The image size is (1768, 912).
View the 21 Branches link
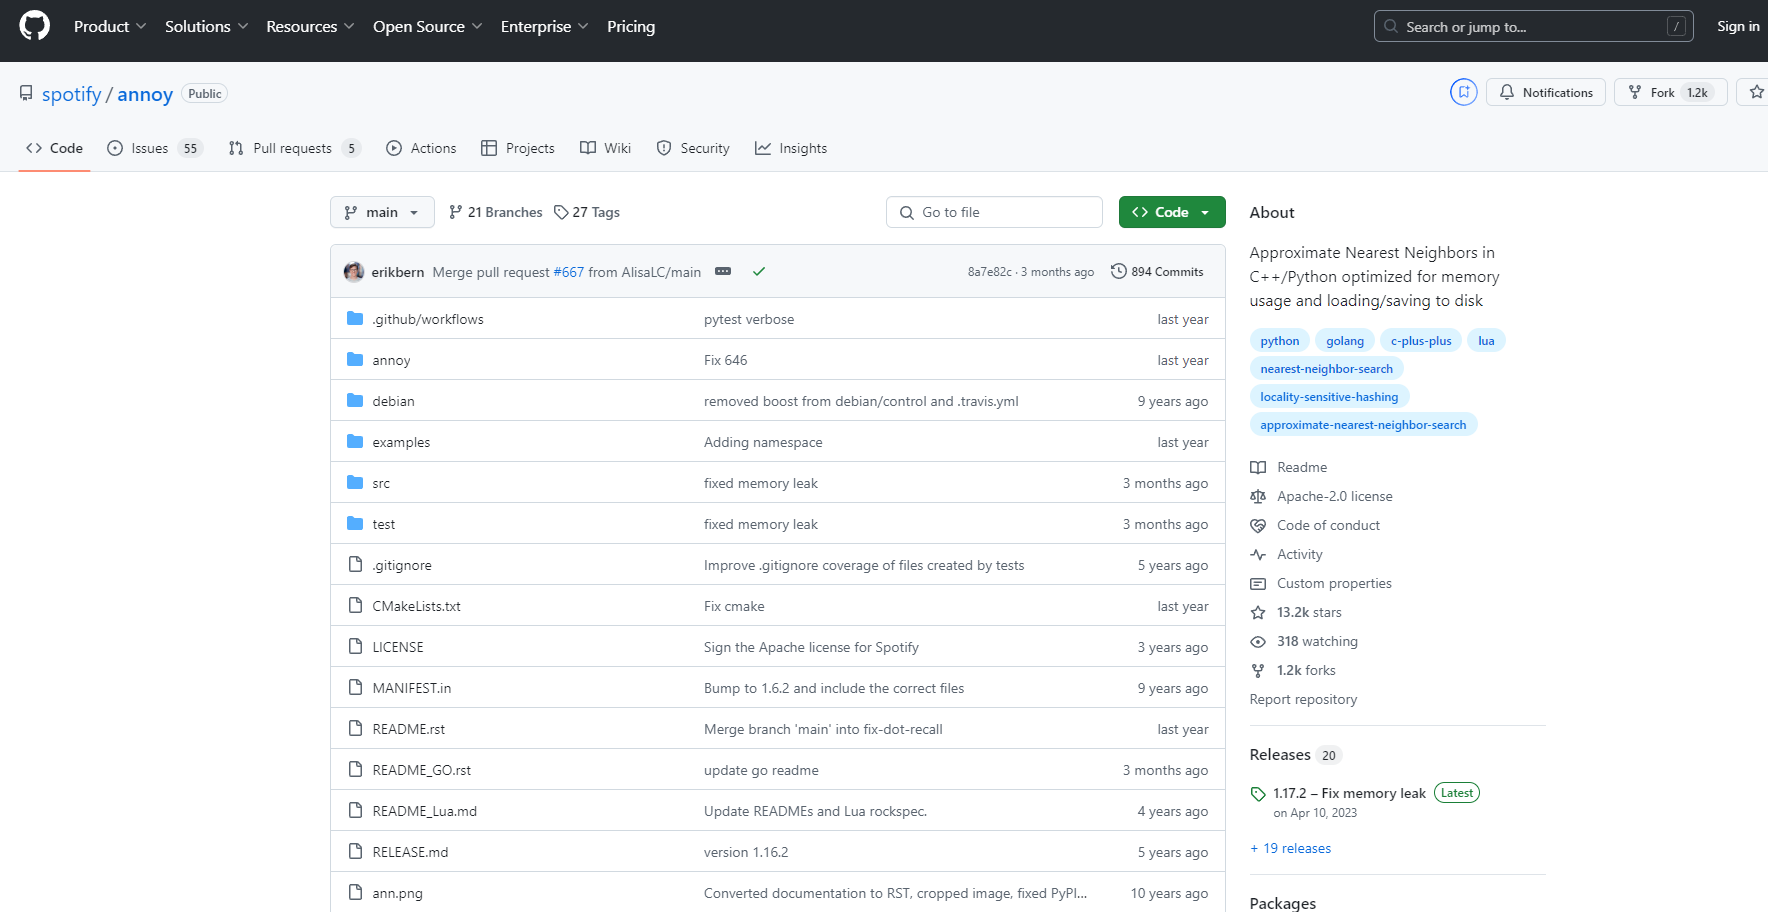point(496,212)
